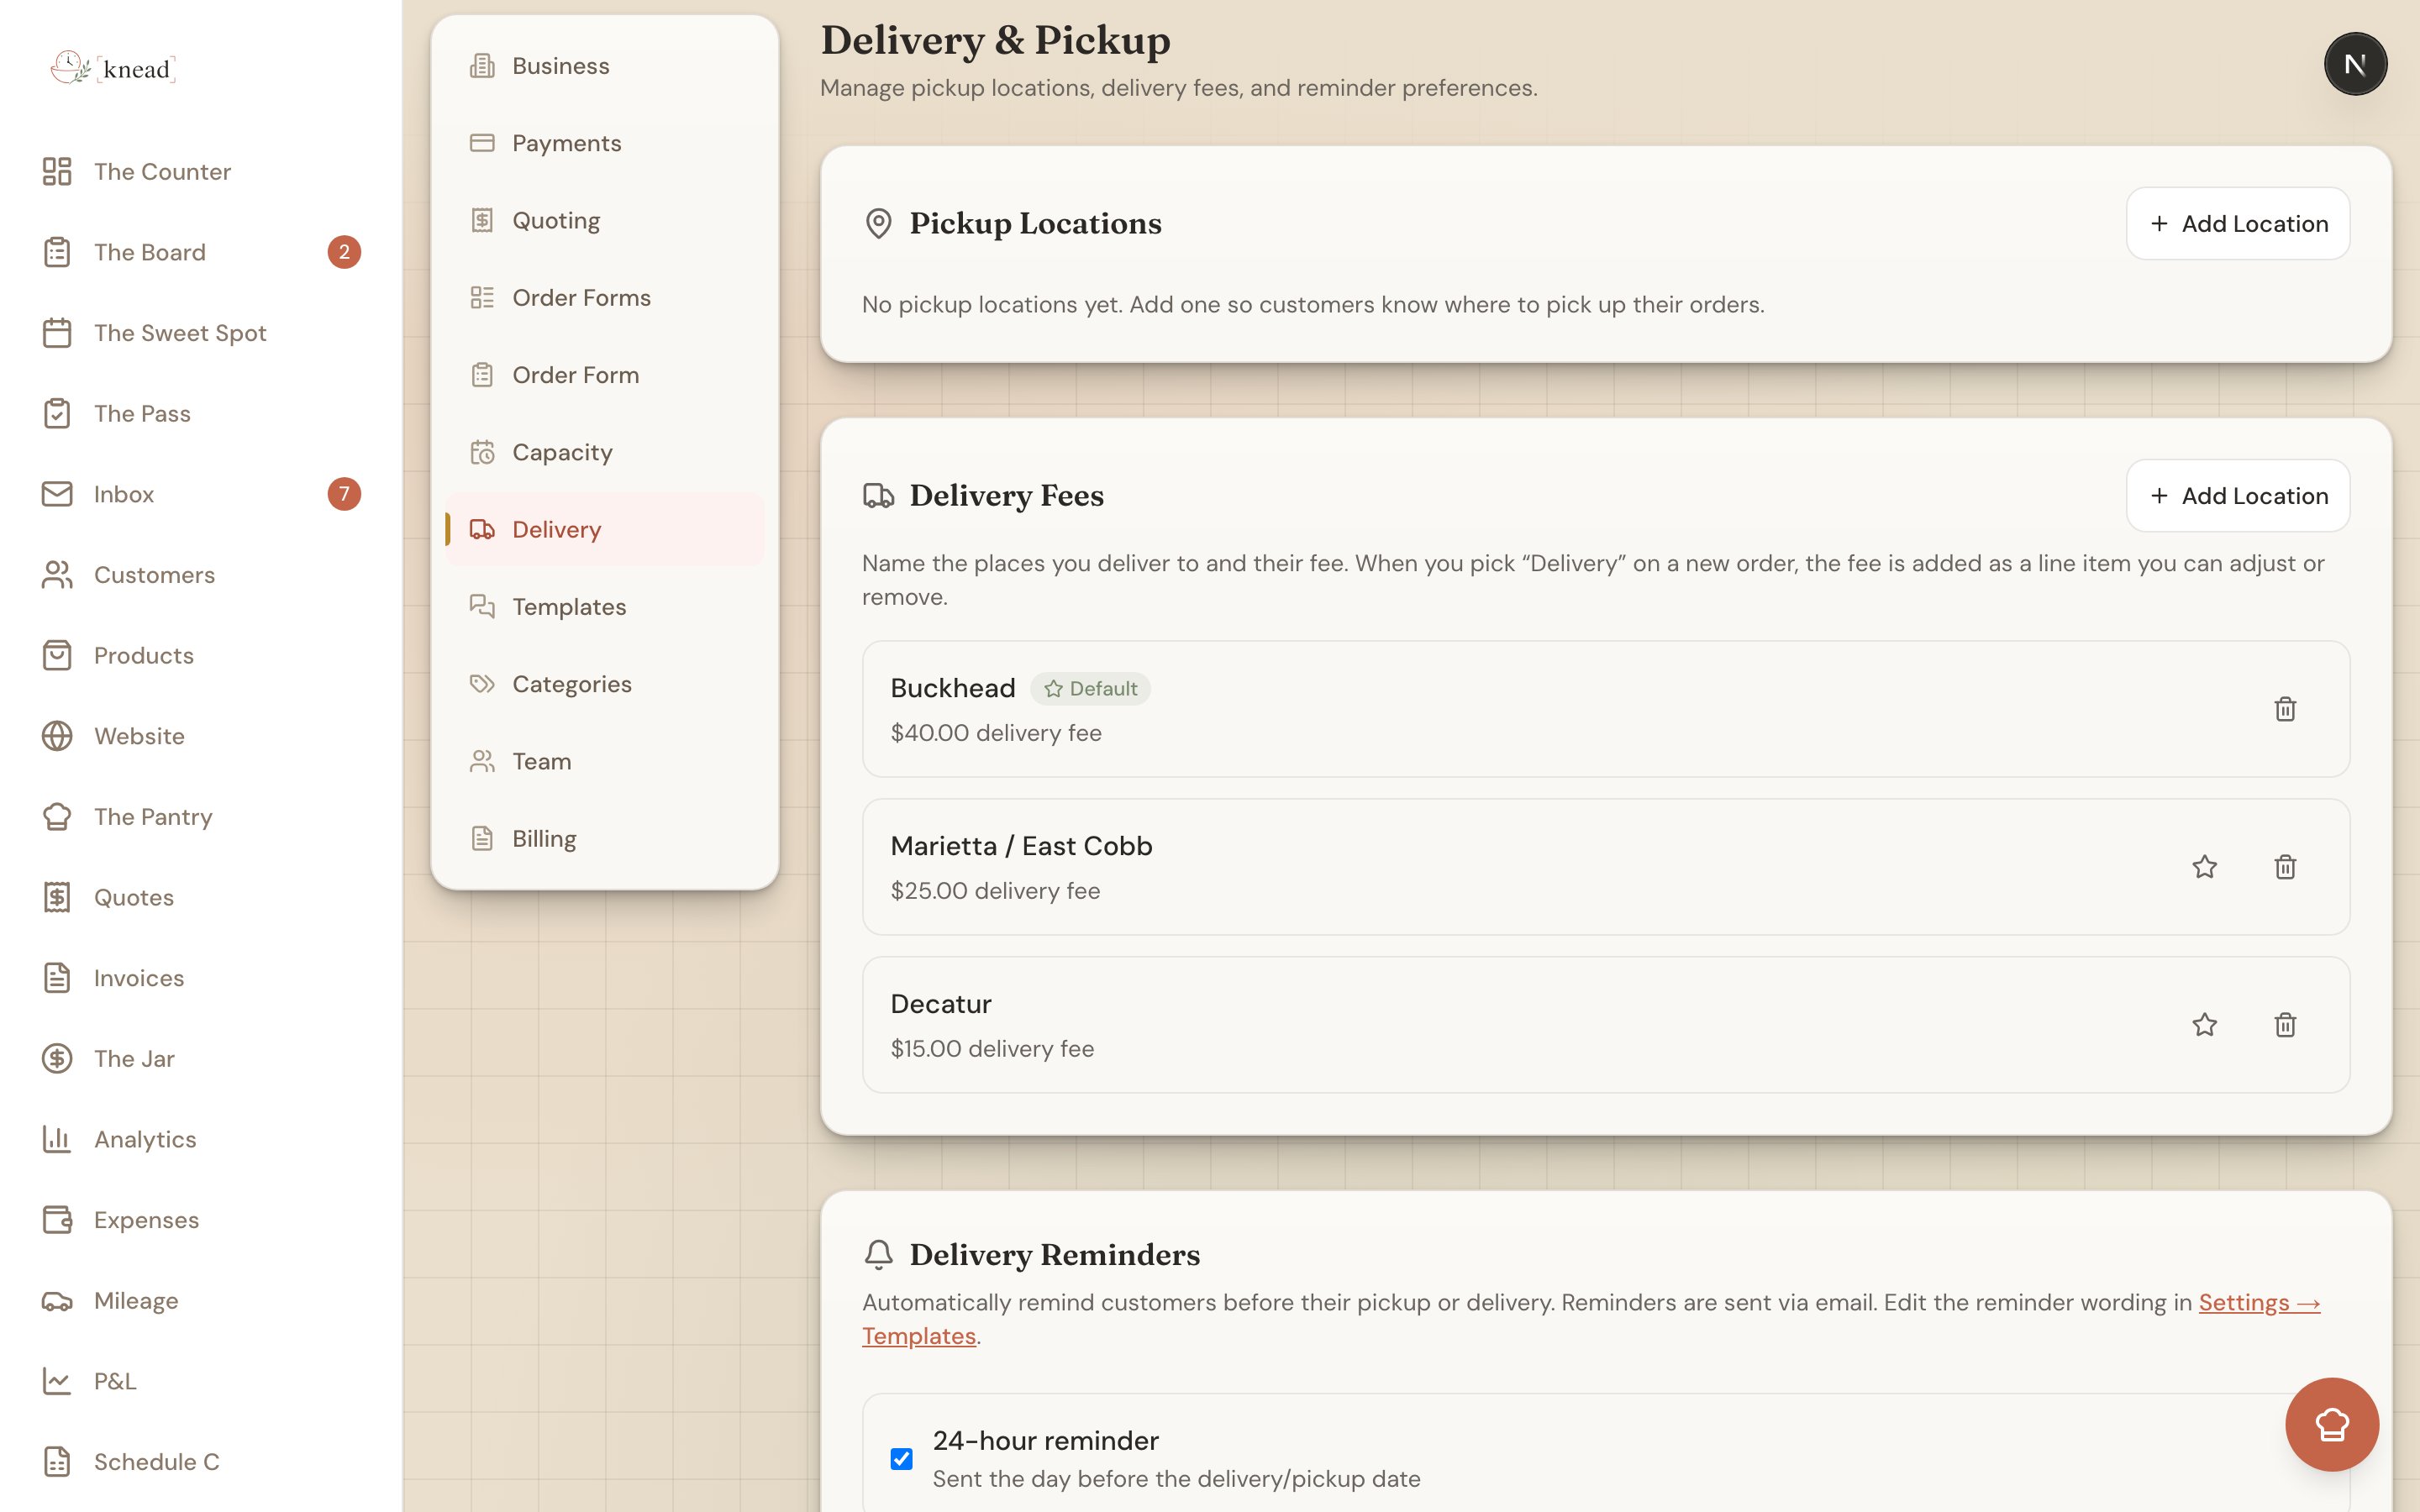Click the Products bag icon
Image resolution: width=2420 pixels, height=1512 pixels.
[x=57, y=655]
